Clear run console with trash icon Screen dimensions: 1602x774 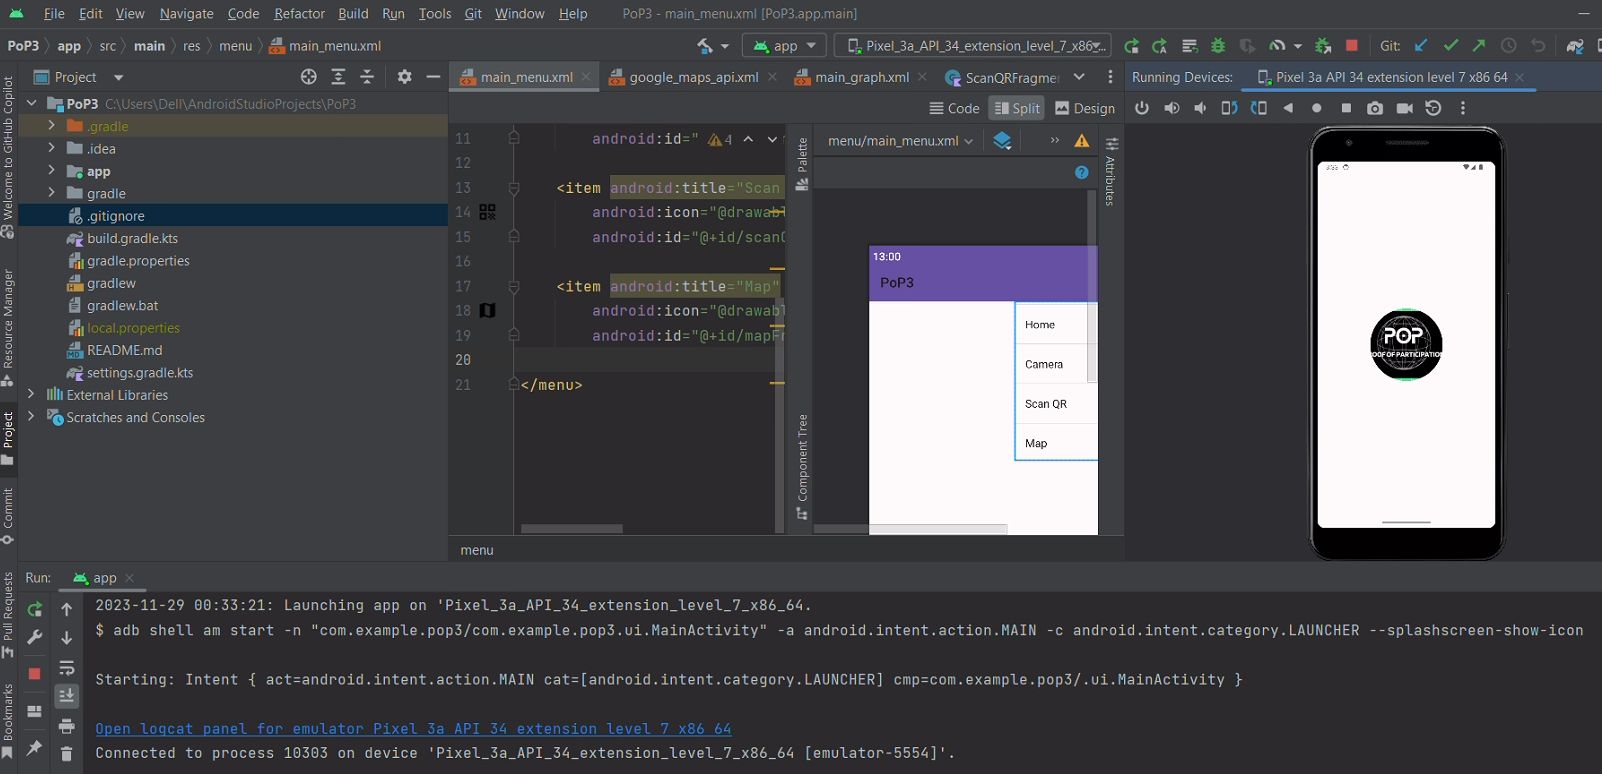tap(67, 753)
